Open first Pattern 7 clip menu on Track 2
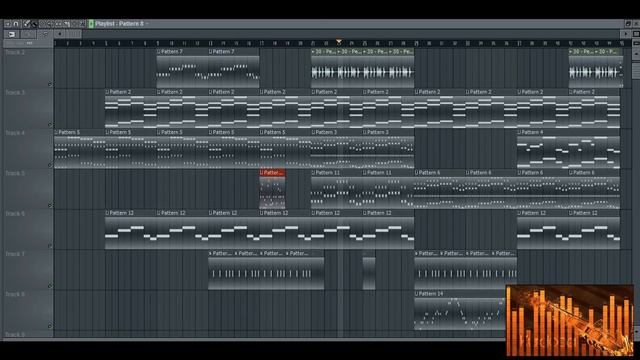The width and height of the screenshot is (640, 360). [x=159, y=52]
